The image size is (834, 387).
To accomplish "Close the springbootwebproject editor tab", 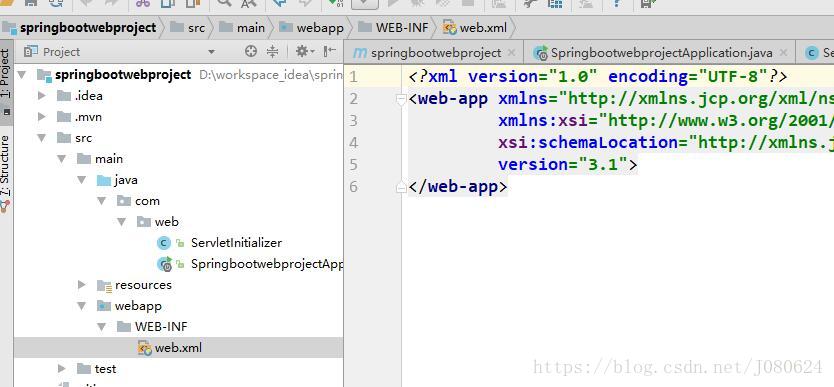I will pos(511,53).
